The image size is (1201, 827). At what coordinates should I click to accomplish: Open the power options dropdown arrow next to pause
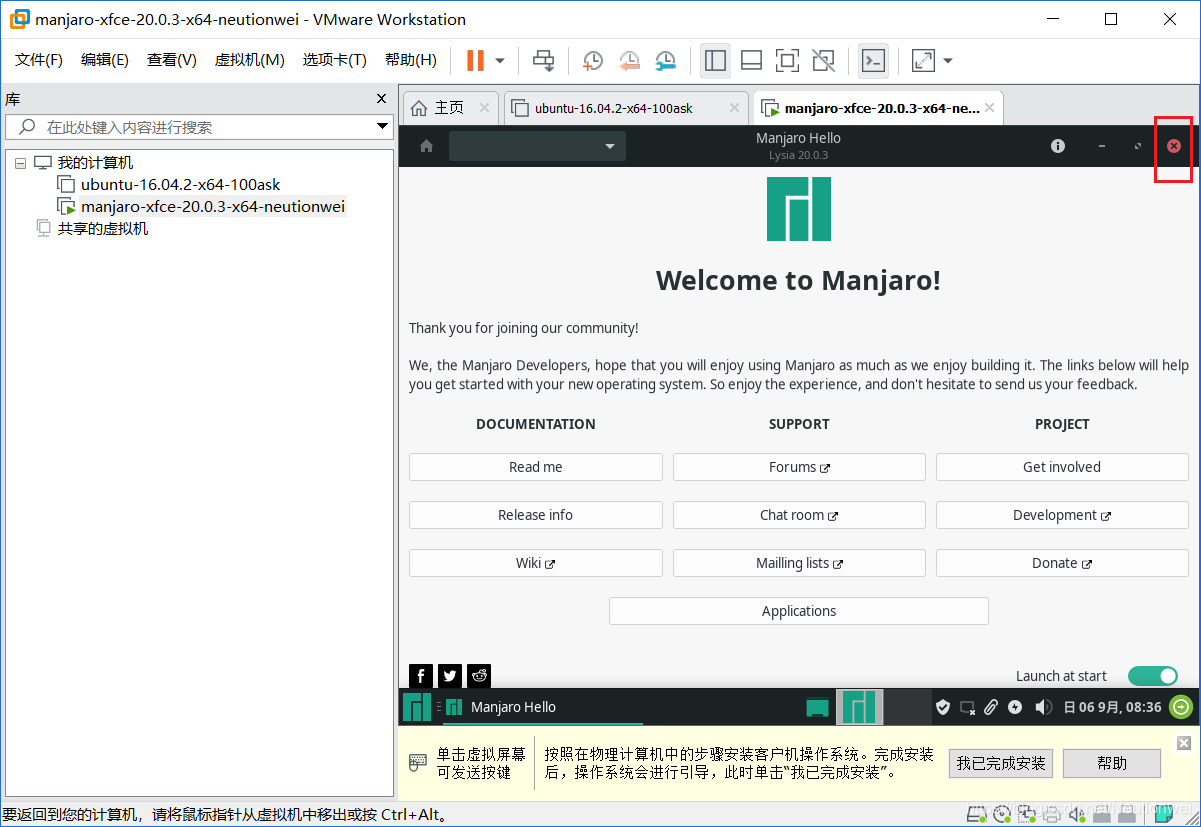[x=500, y=61]
